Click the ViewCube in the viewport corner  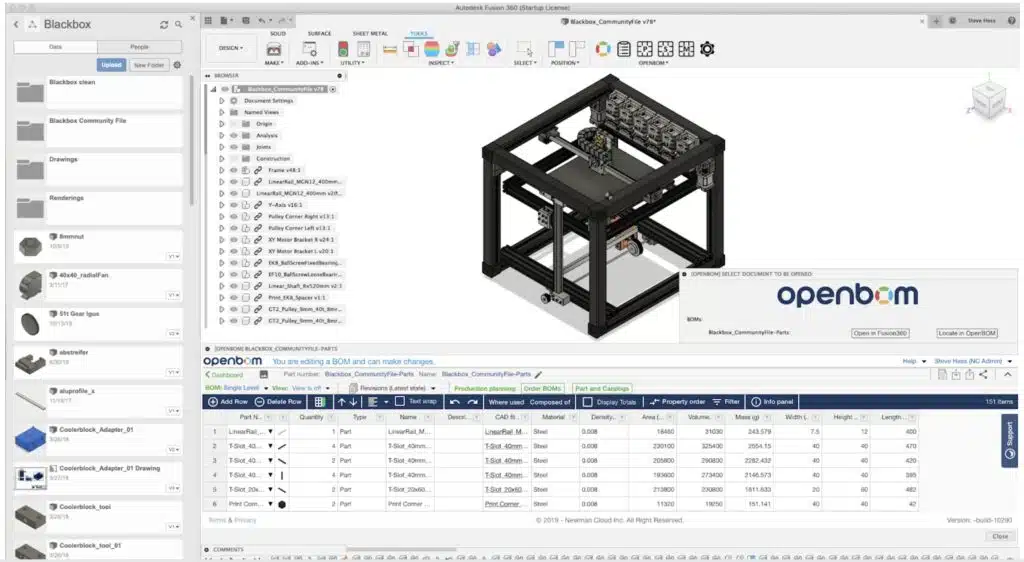[988, 100]
